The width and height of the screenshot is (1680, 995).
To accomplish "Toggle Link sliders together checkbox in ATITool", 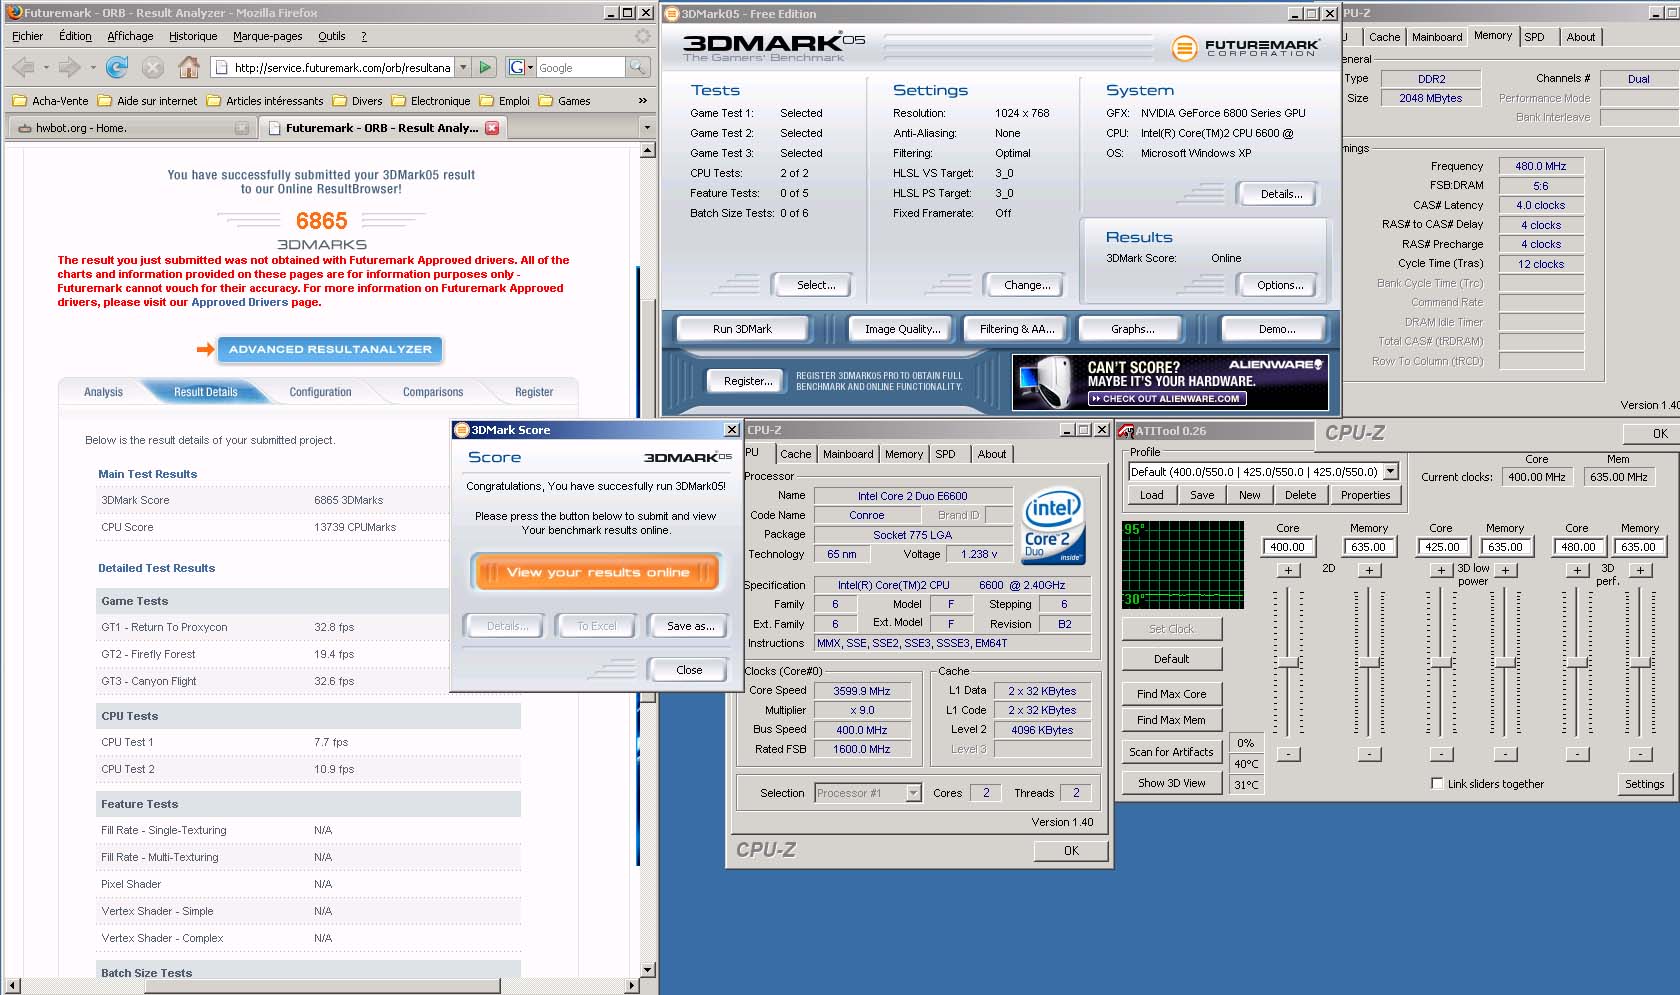I will click(1437, 784).
